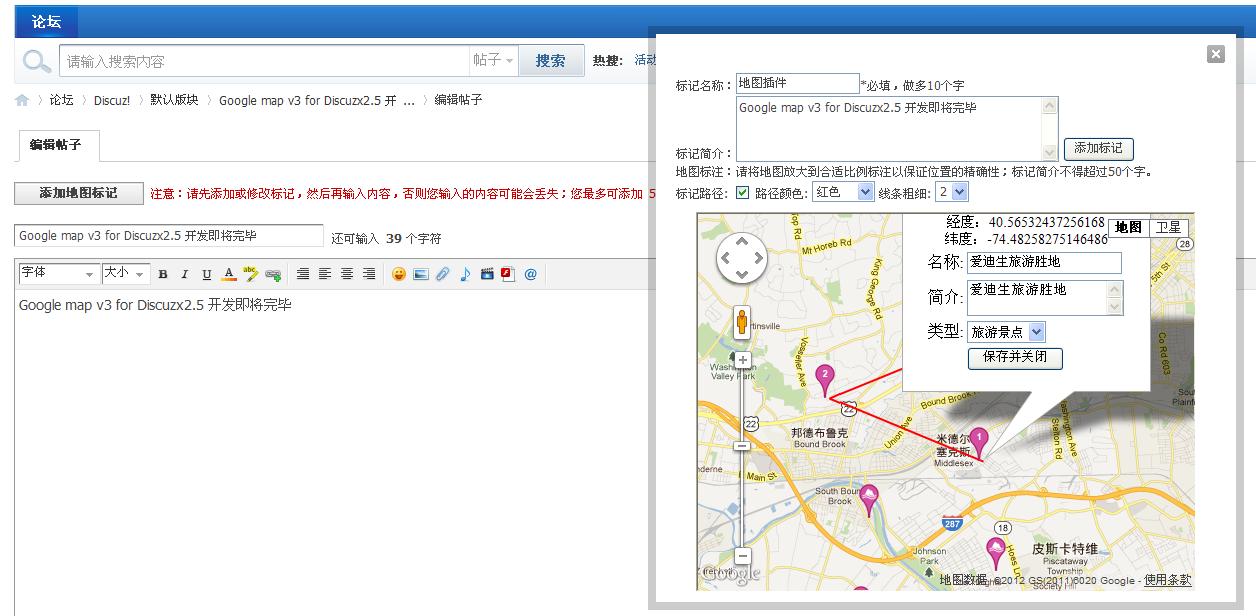Click the search magnifier icon

coord(37,61)
